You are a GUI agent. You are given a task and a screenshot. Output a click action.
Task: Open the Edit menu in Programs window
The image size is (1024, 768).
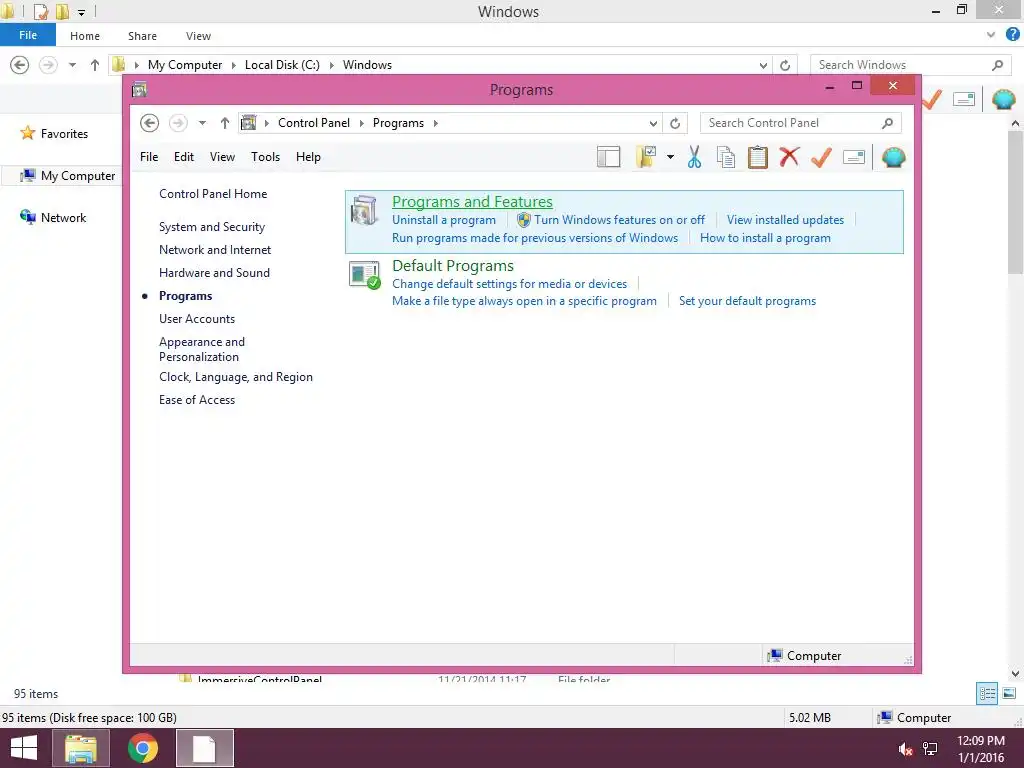184,157
